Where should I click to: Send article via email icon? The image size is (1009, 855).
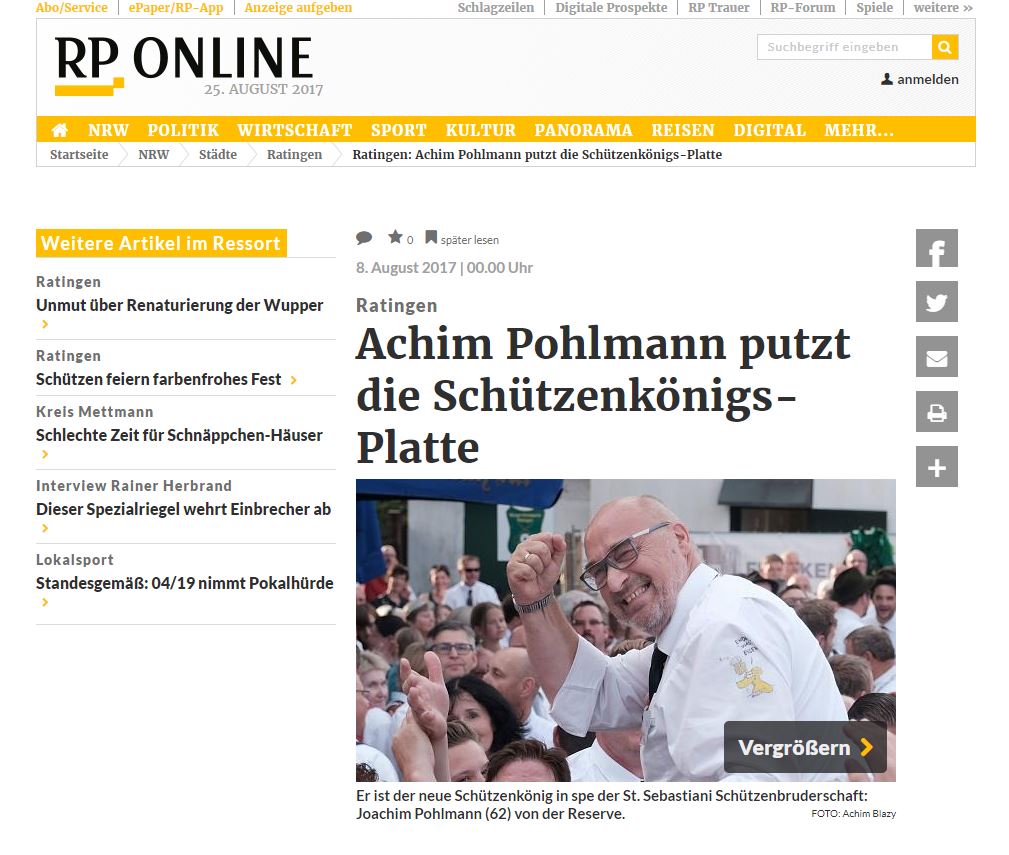pos(936,357)
